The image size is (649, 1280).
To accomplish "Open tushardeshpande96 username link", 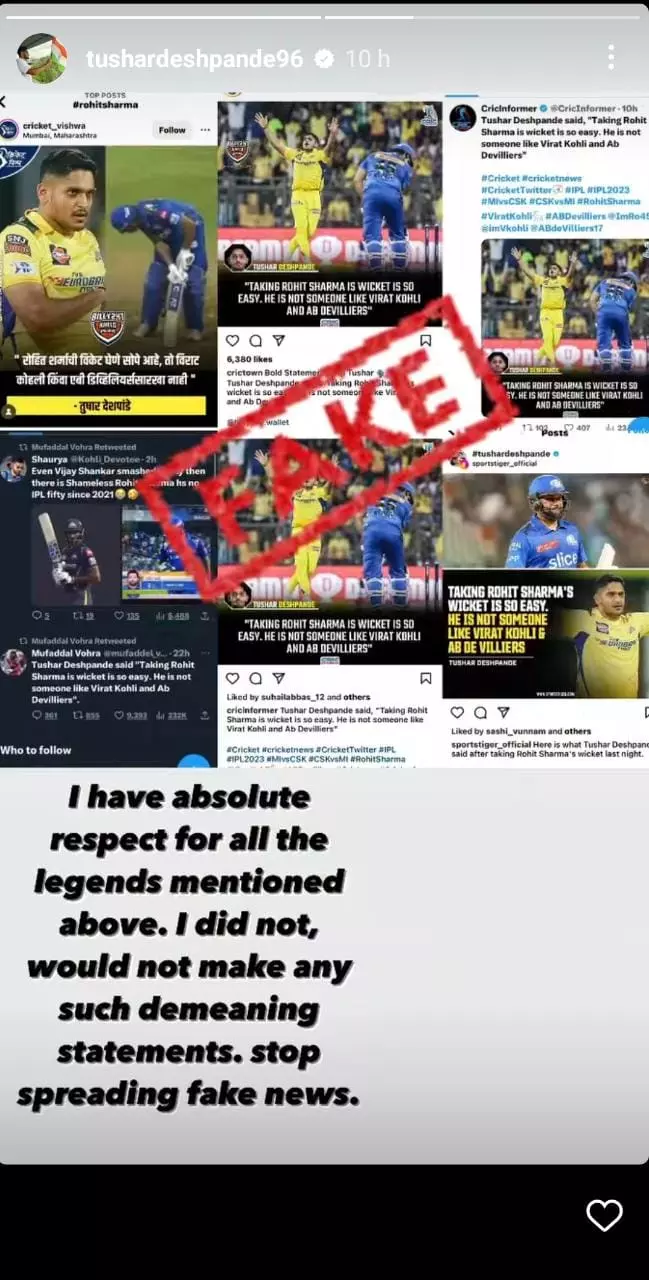I will [194, 59].
